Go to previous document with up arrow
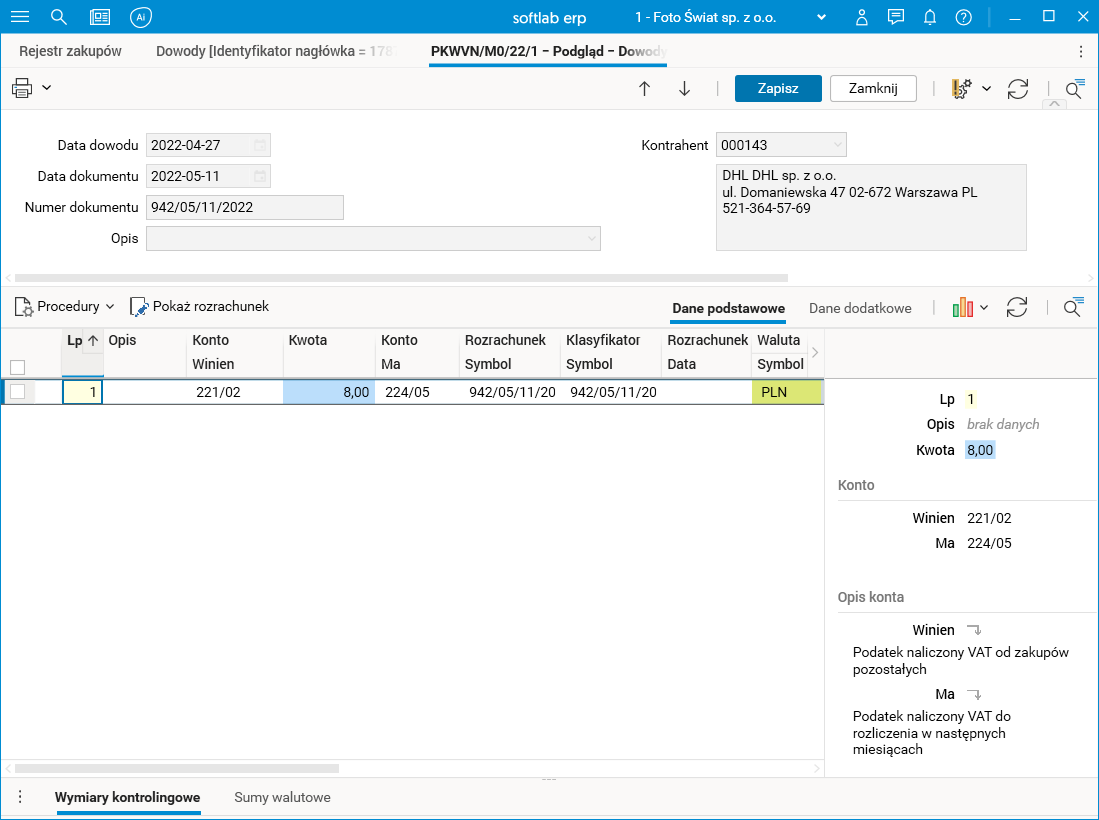This screenshot has width=1099, height=820. 644,88
